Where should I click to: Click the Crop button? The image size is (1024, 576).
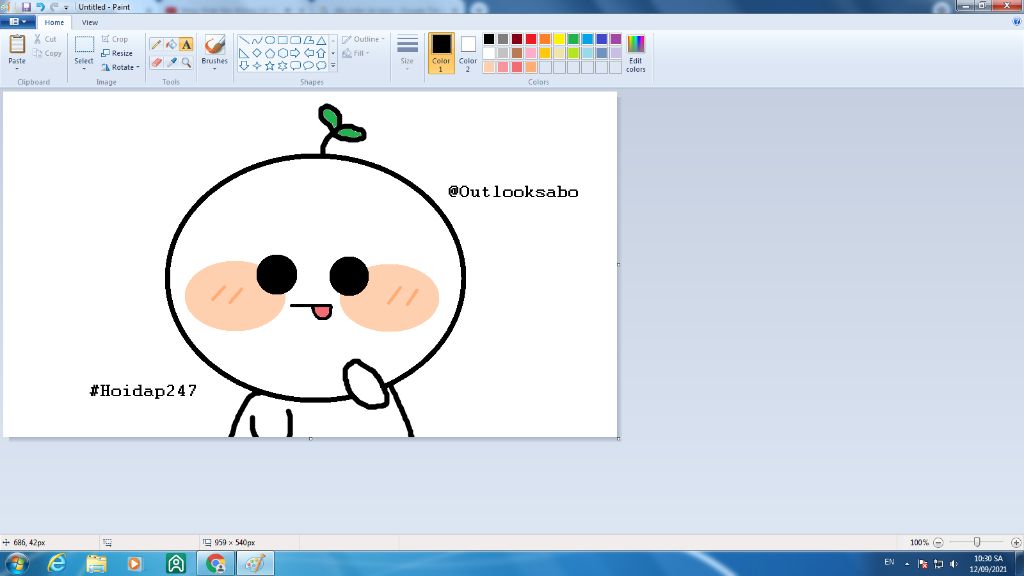pos(115,39)
